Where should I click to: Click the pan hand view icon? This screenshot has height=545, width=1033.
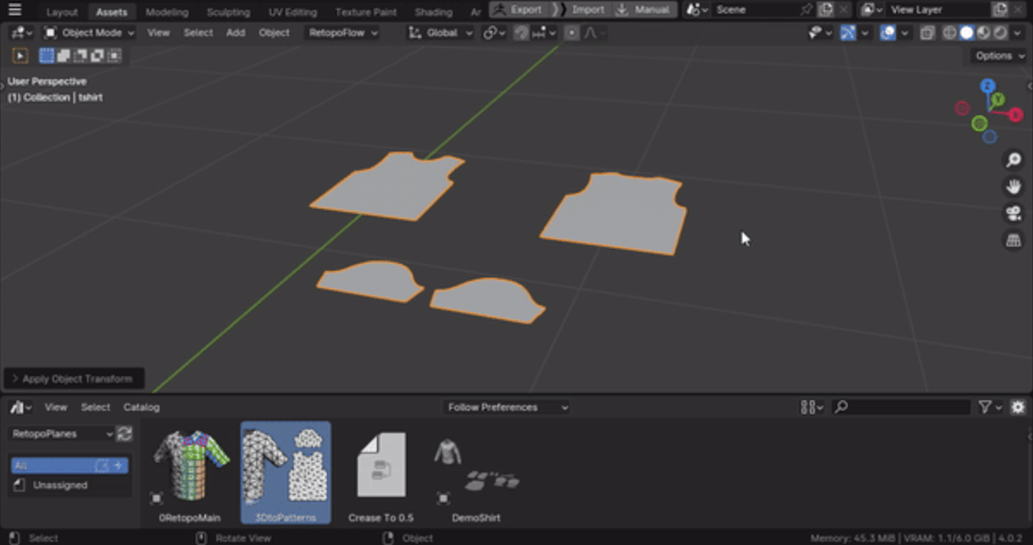point(1013,186)
